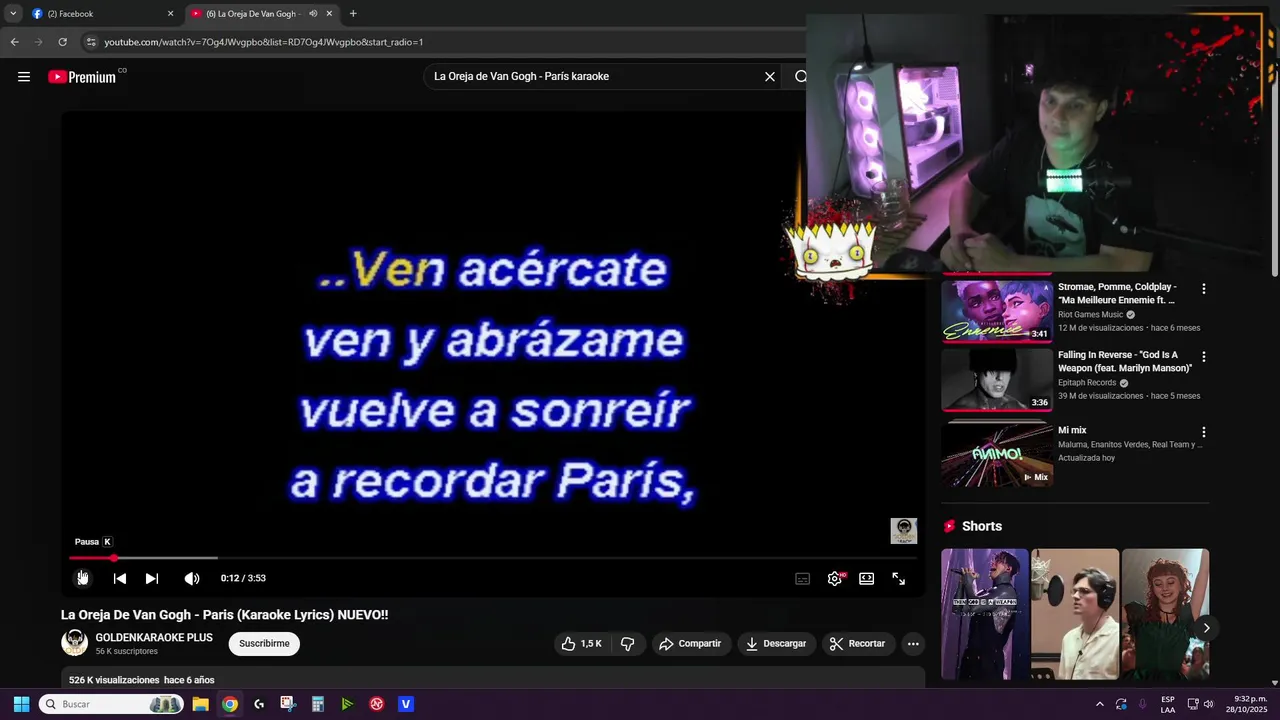The image size is (1280, 720).
Task: Open the Short with red-haired woman
Action: (x=1165, y=614)
